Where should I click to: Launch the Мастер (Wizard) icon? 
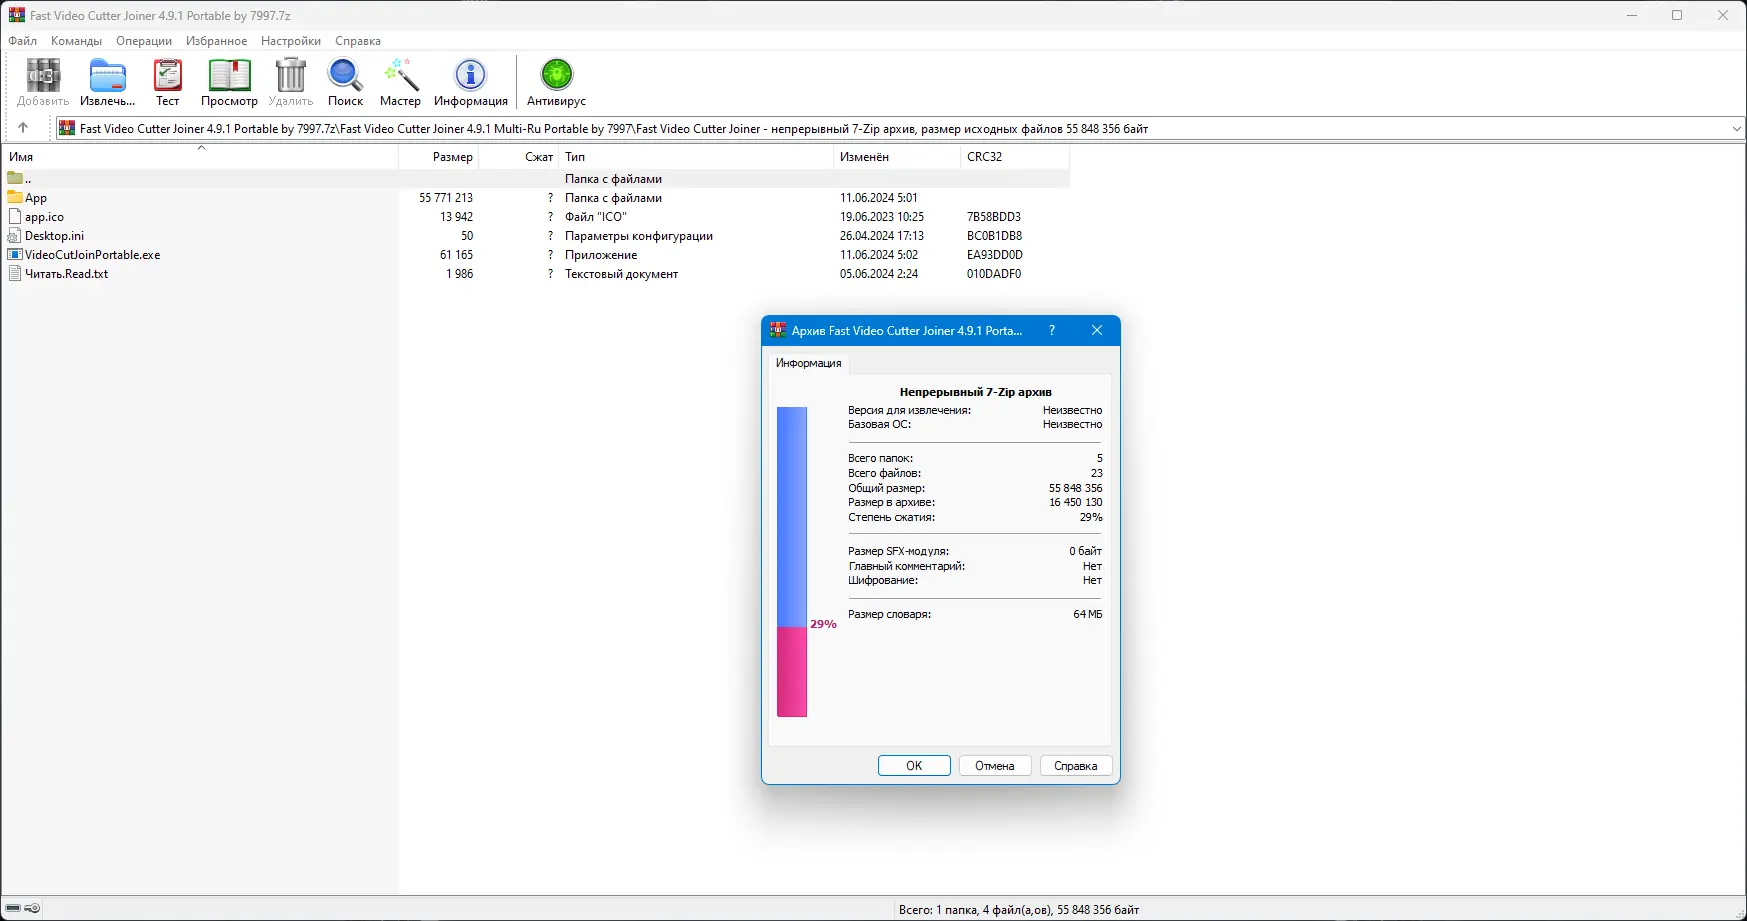pos(400,75)
